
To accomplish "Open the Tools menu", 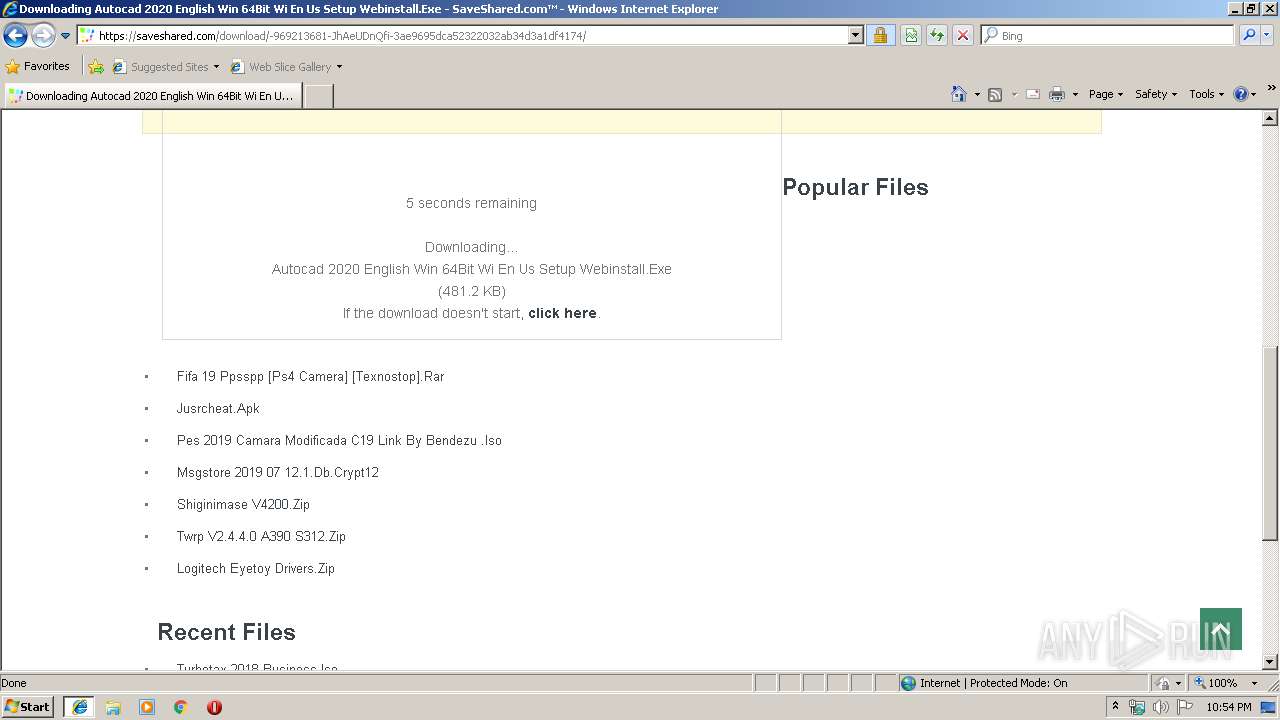I will [1206, 94].
